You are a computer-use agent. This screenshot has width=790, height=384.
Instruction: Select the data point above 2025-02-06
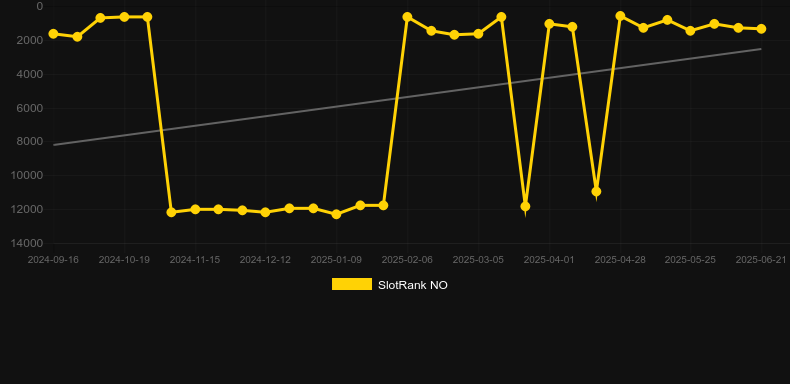click(x=407, y=17)
